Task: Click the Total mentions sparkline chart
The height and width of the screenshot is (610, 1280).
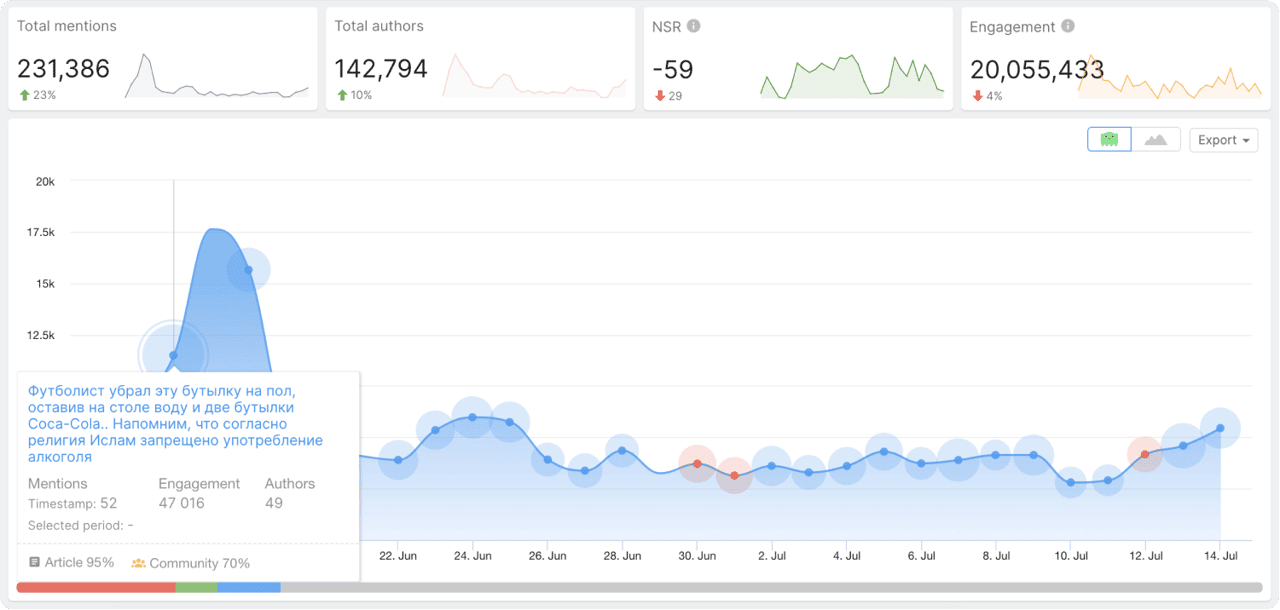Action: [x=217, y=76]
